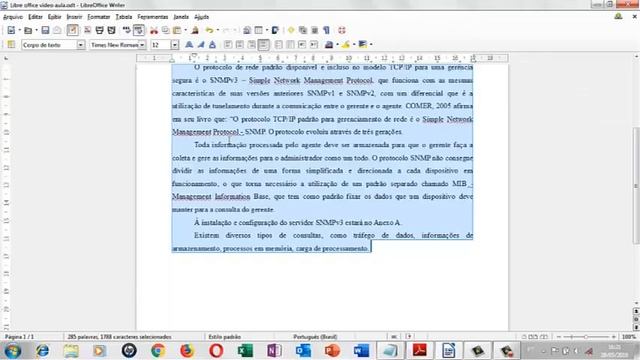
Task: Toggle Nonprinting Characters pilcrow button
Action: [x=327, y=30]
